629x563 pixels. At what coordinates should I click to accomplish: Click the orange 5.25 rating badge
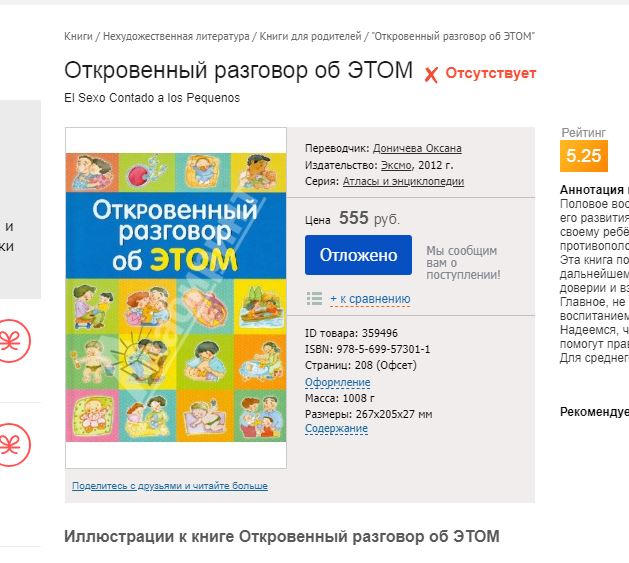coord(583,156)
